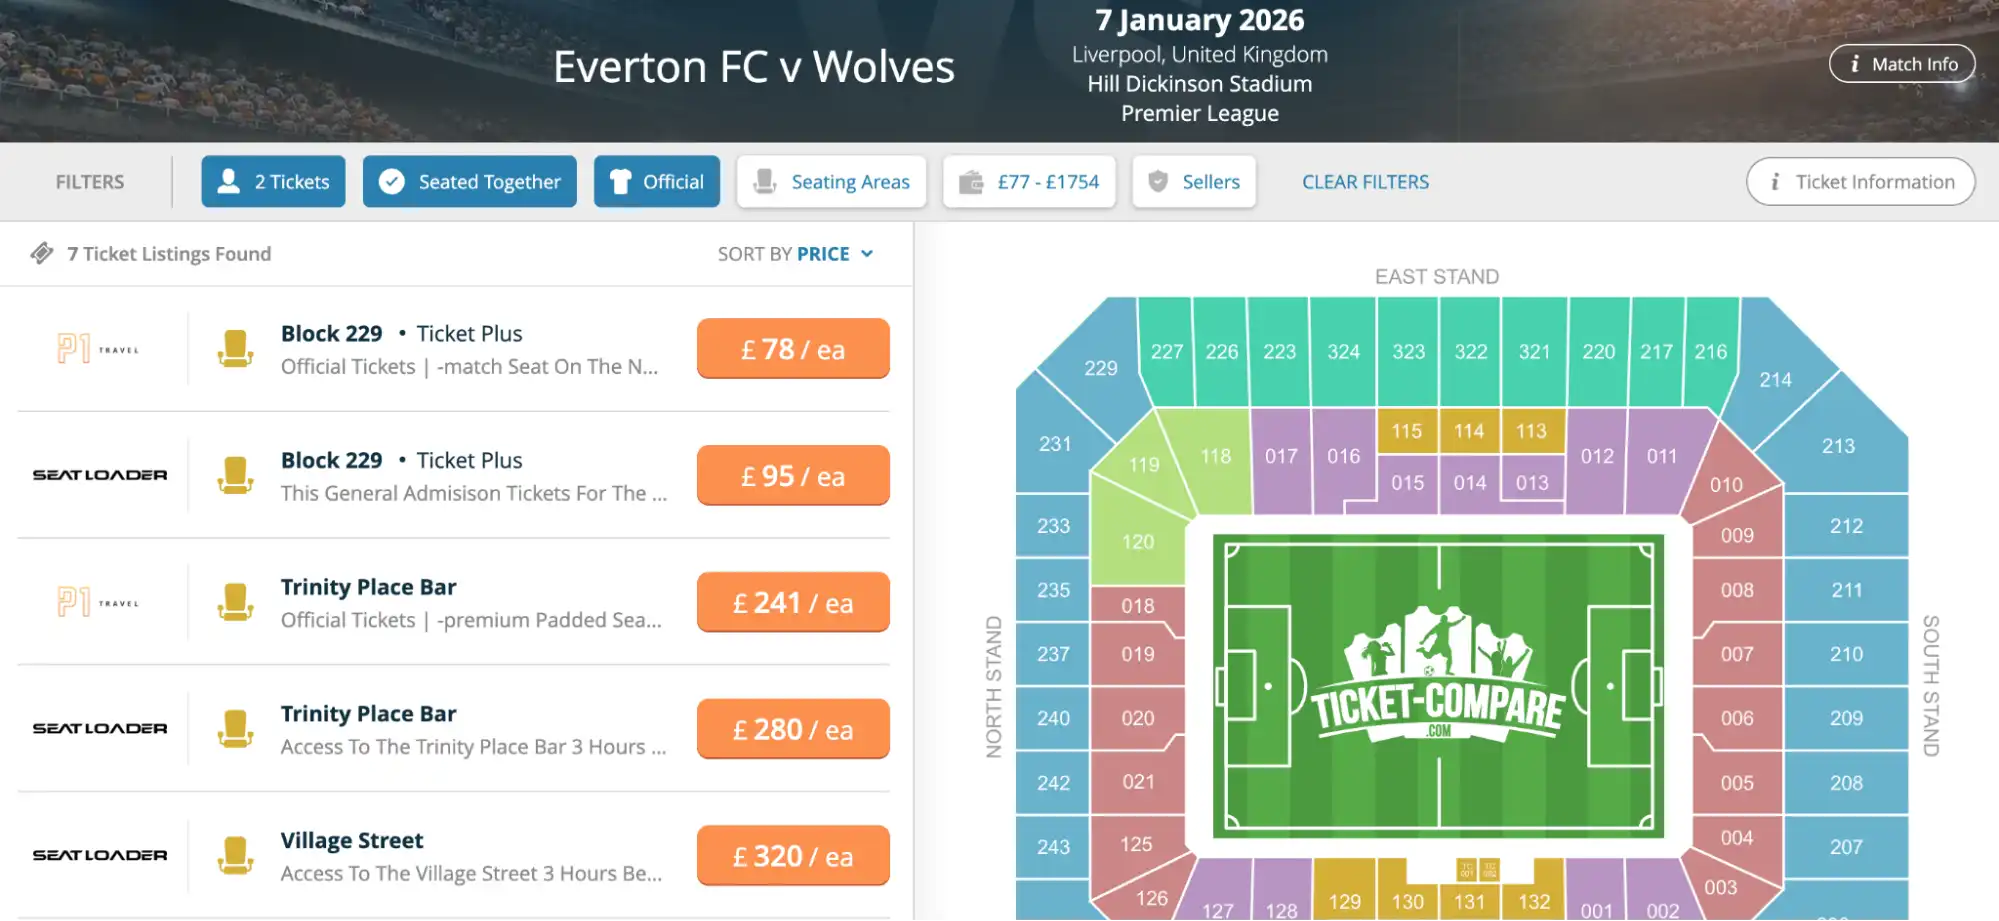
Task: Select block 229 on the stadium map
Action: [1100, 368]
